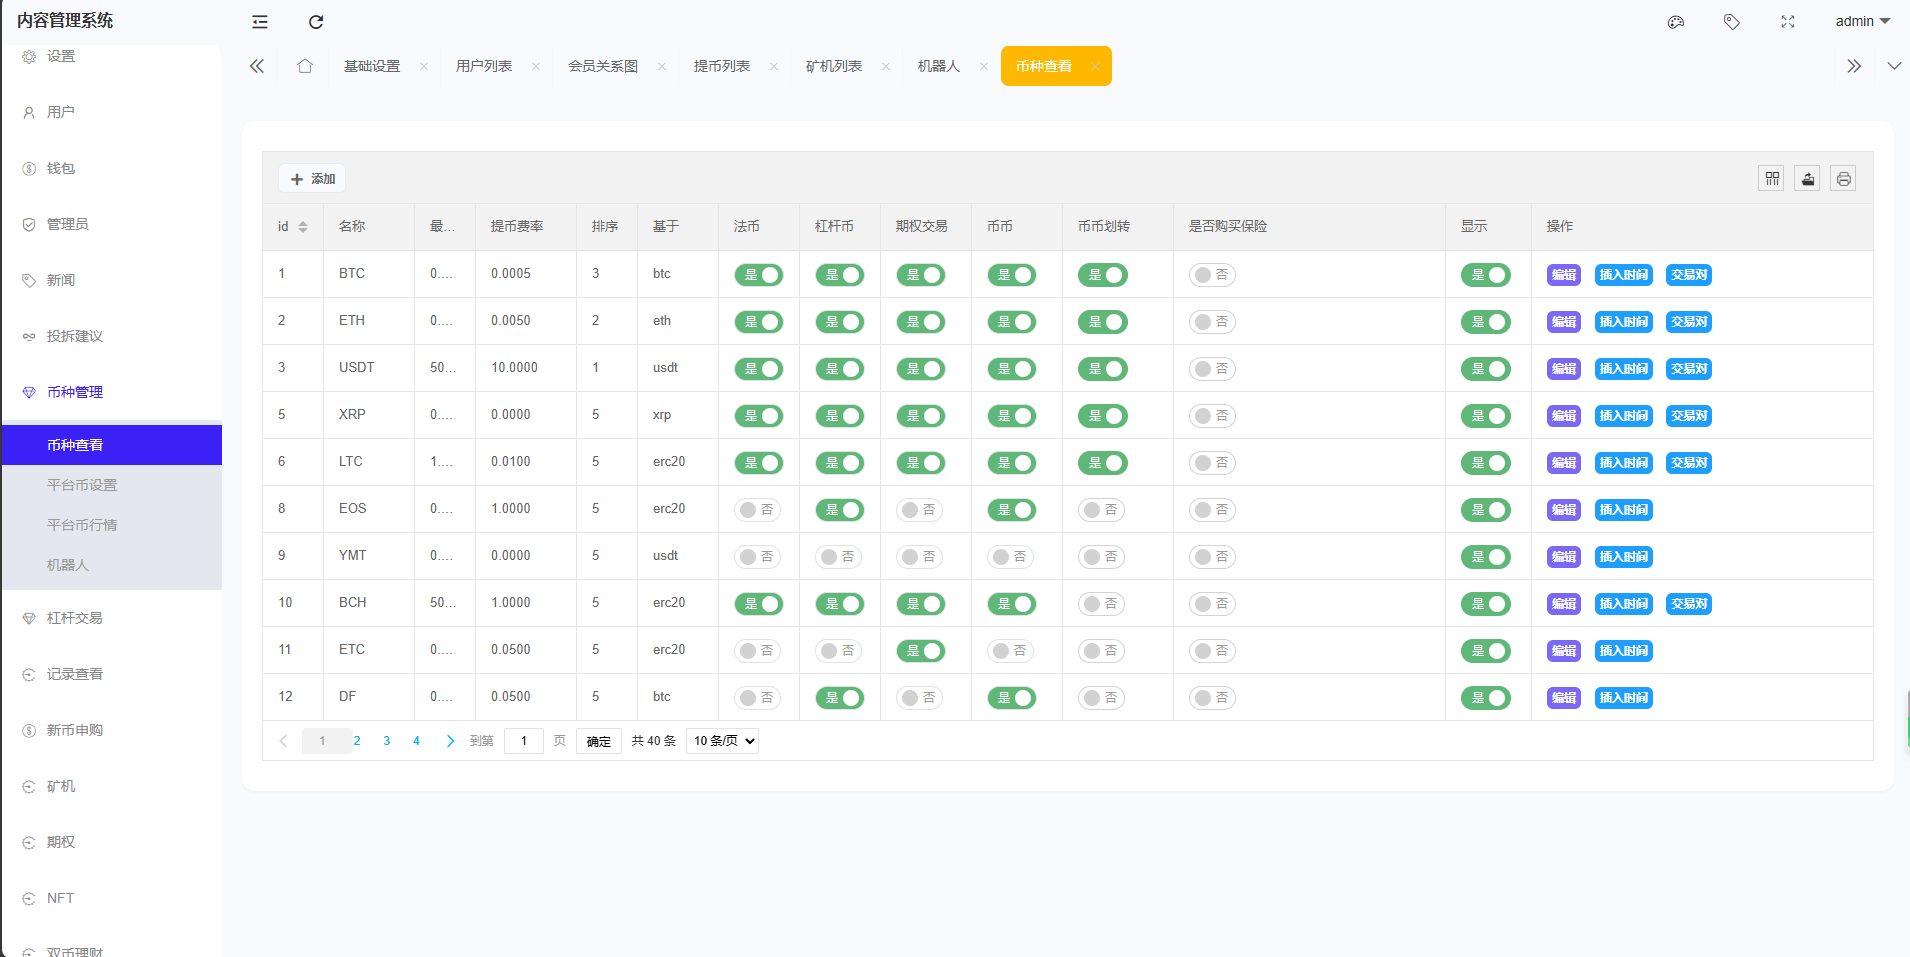Viewport: 1910px width, 957px height.
Task: Click 编辑 button for BTC row
Action: pos(1564,275)
